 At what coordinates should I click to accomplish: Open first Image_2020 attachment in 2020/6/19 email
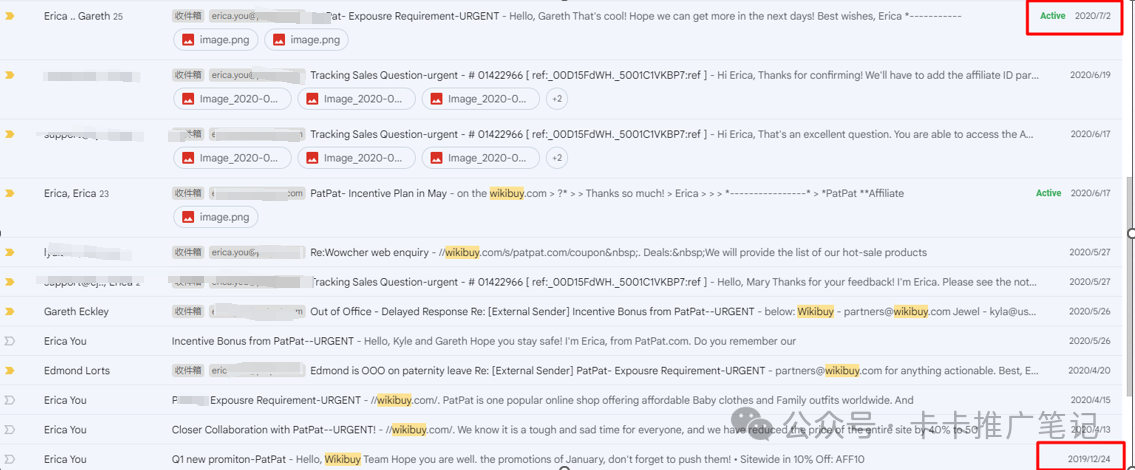click(232, 98)
